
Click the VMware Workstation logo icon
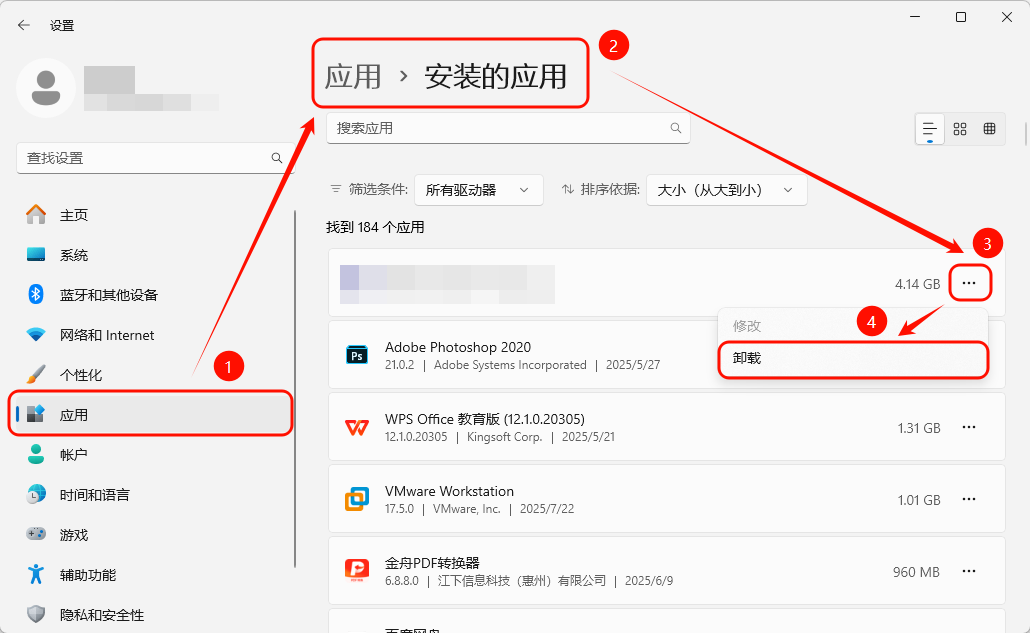(x=357, y=499)
